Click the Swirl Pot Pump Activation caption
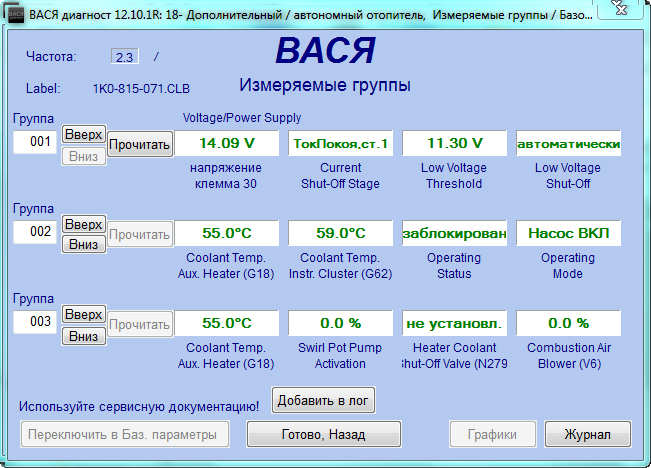651x468 pixels. click(340, 355)
